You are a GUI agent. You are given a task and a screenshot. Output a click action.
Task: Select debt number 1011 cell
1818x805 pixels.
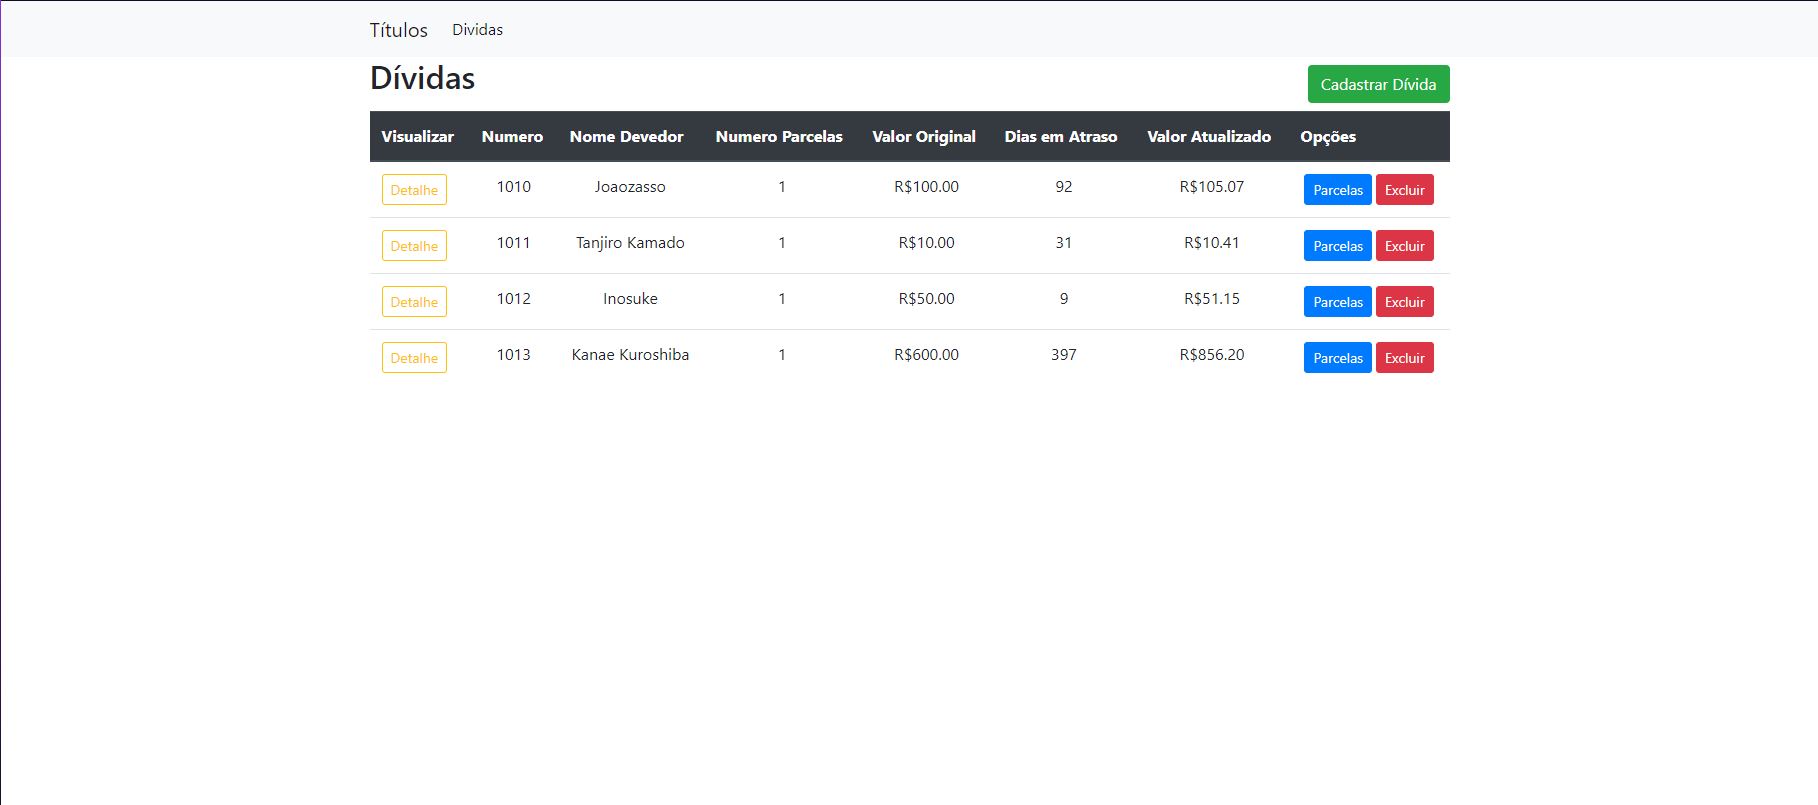click(514, 243)
